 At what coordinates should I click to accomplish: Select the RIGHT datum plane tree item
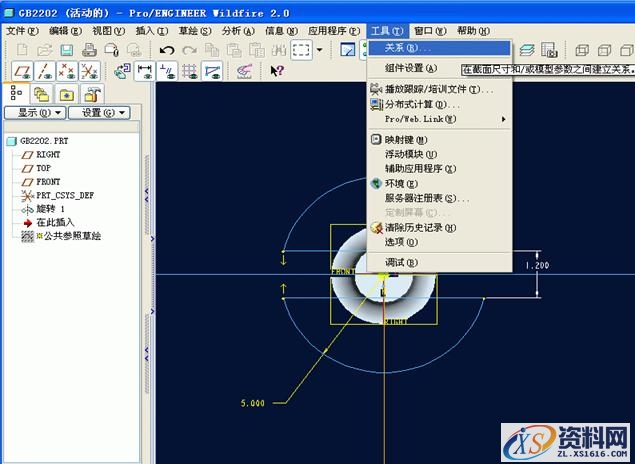tap(48, 155)
